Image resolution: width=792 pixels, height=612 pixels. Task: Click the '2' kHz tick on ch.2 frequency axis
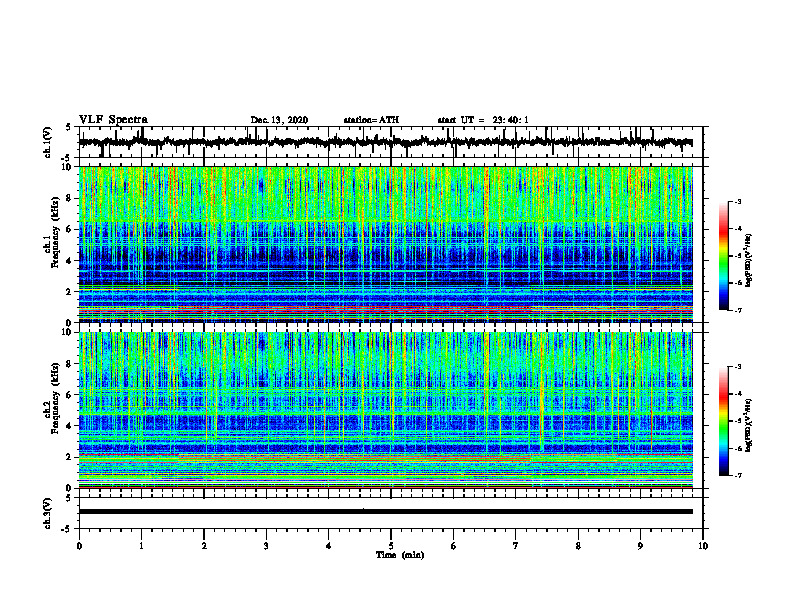click(70, 457)
